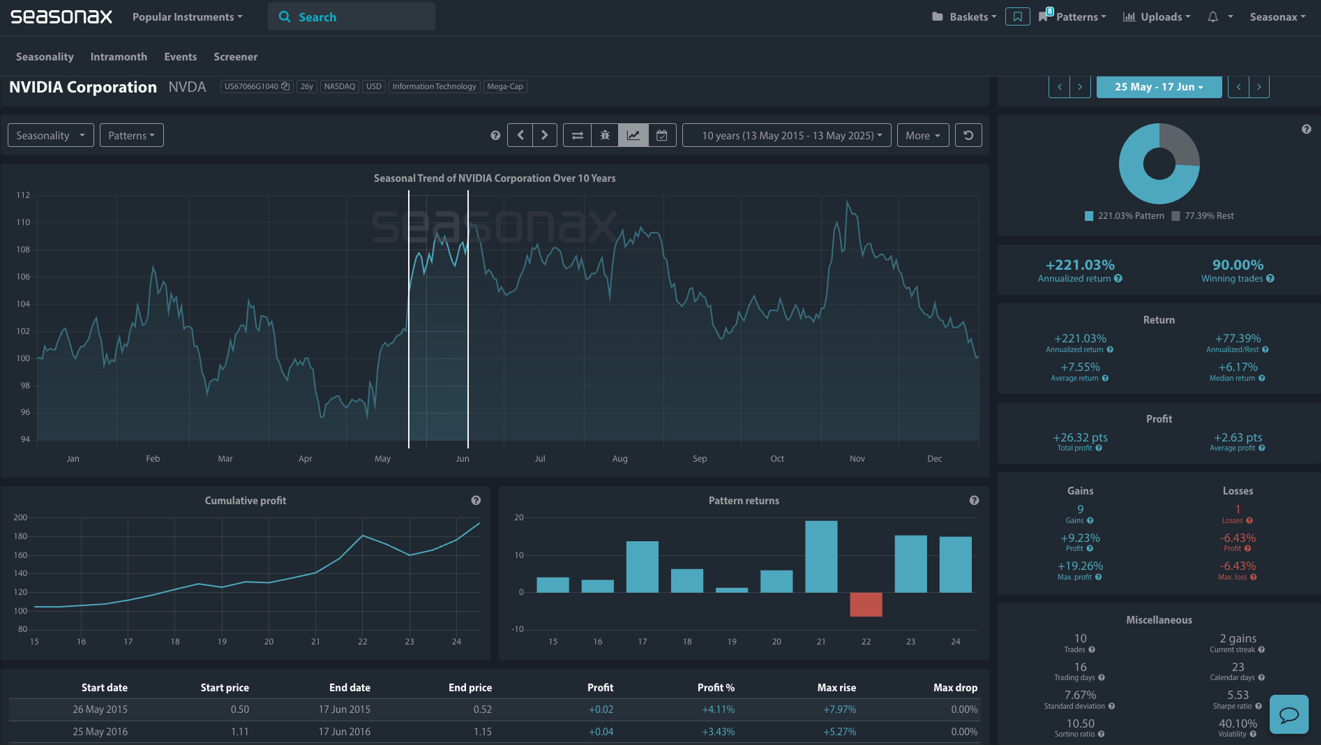Copy the ISIN US67066G1040 using the copy icon
The image size is (1321, 746).
285,87
